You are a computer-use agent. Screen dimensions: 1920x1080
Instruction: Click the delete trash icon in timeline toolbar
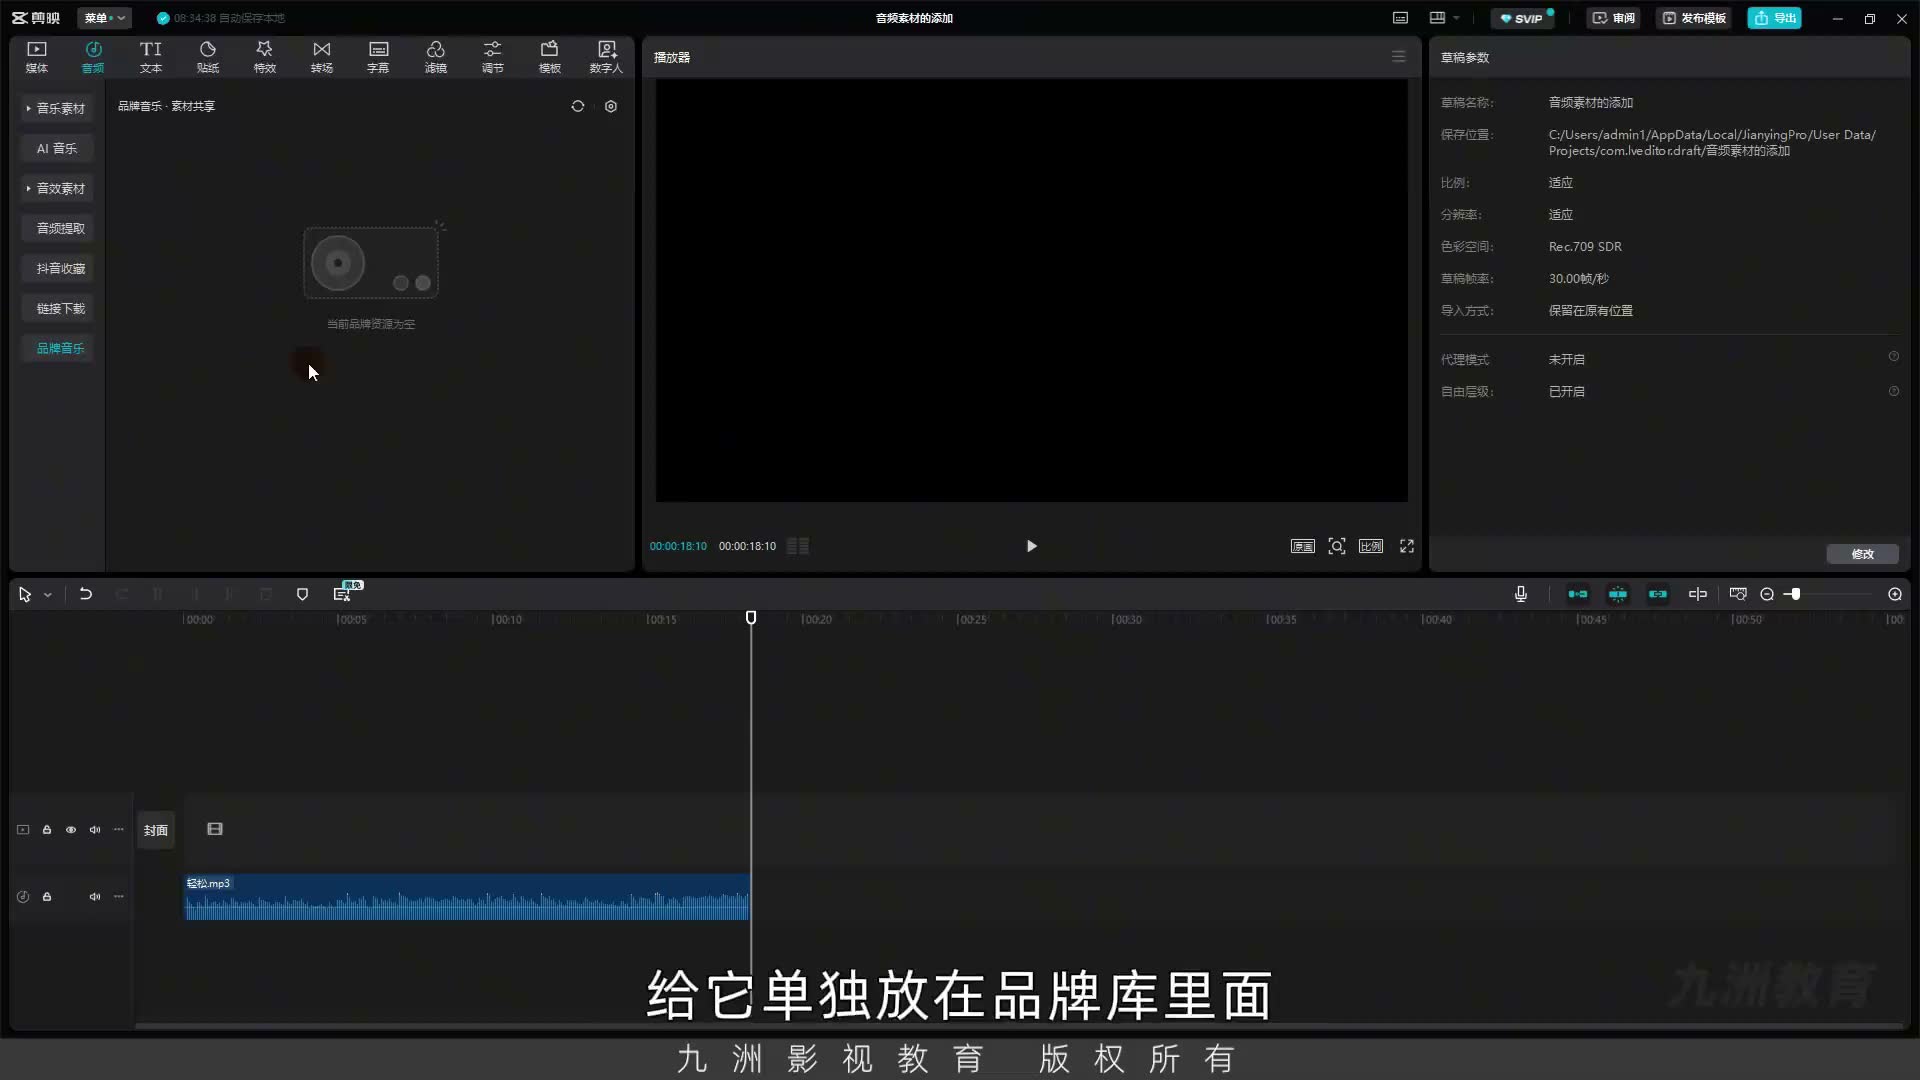(x=266, y=594)
